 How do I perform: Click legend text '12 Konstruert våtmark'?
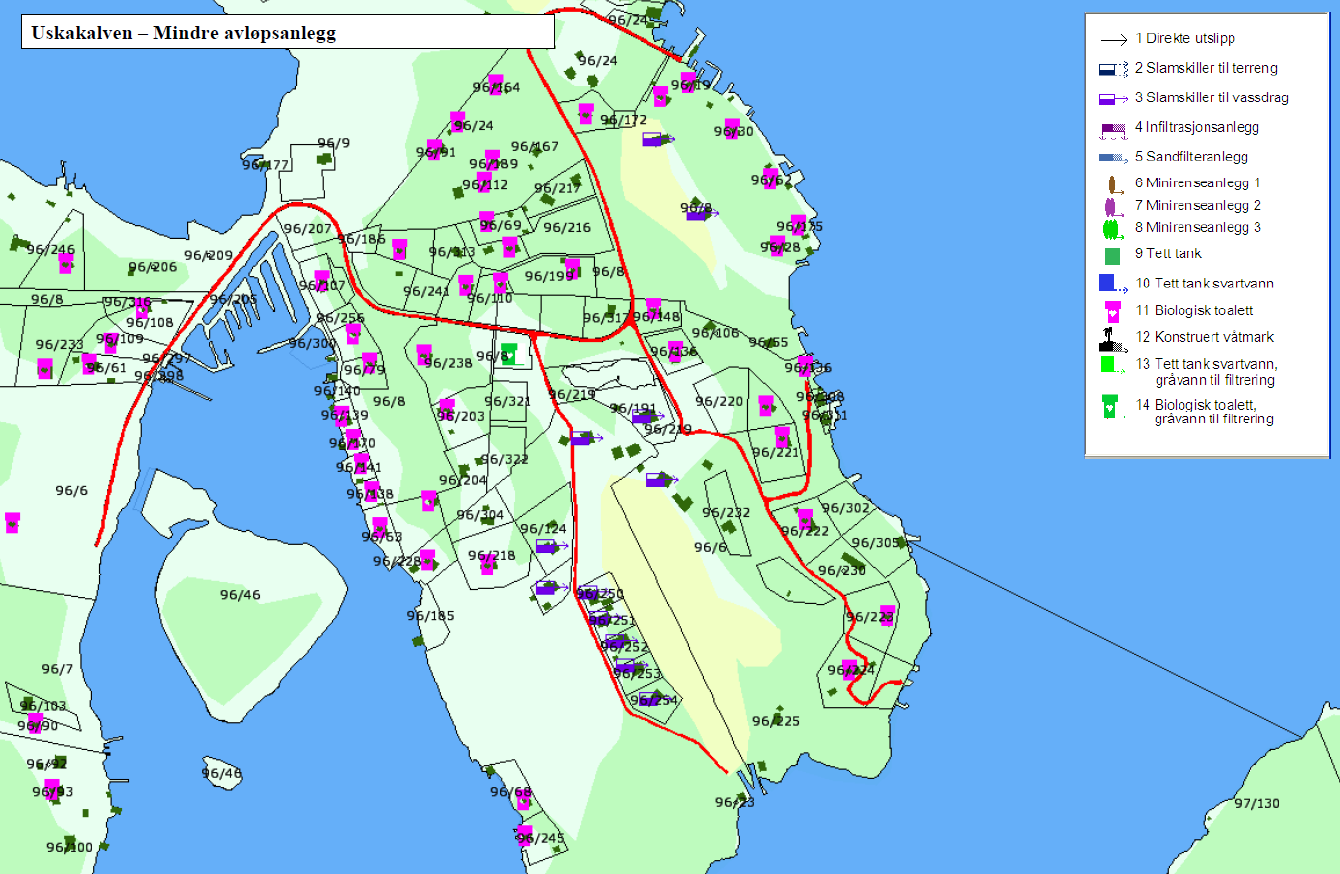tap(1204, 338)
